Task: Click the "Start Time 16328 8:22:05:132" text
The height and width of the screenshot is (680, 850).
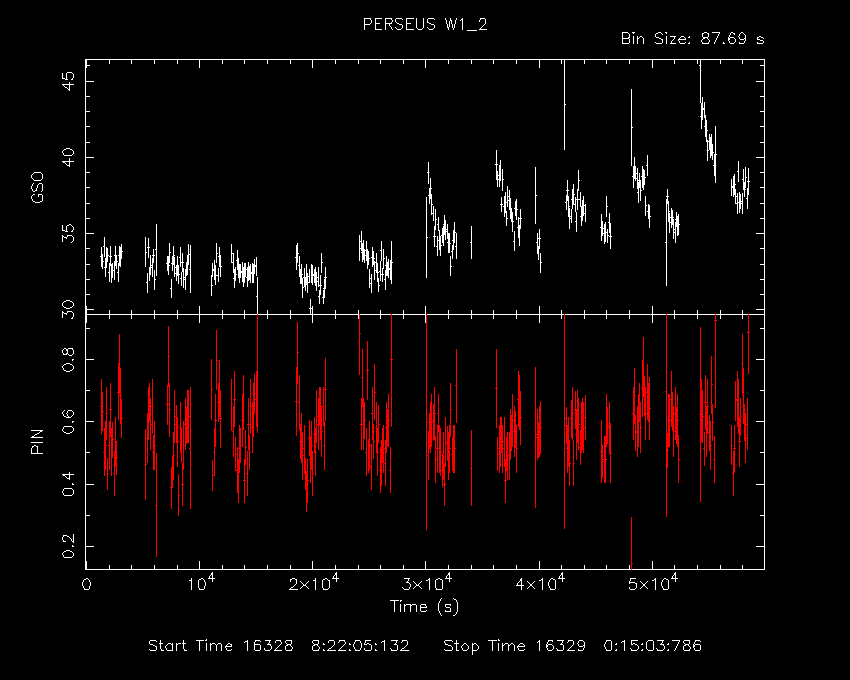Action: point(279,646)
